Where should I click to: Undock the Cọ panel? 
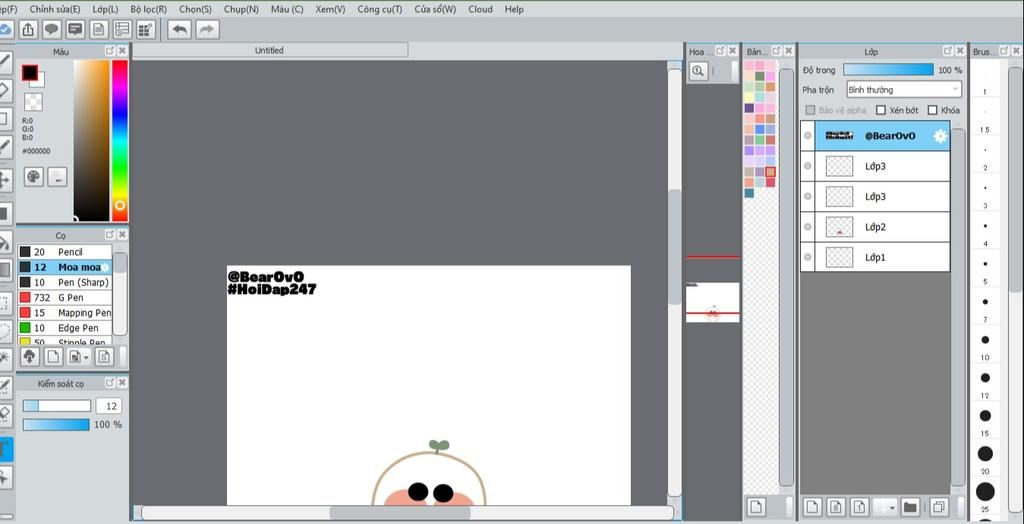pyautogui.click(x=110, y=235)
